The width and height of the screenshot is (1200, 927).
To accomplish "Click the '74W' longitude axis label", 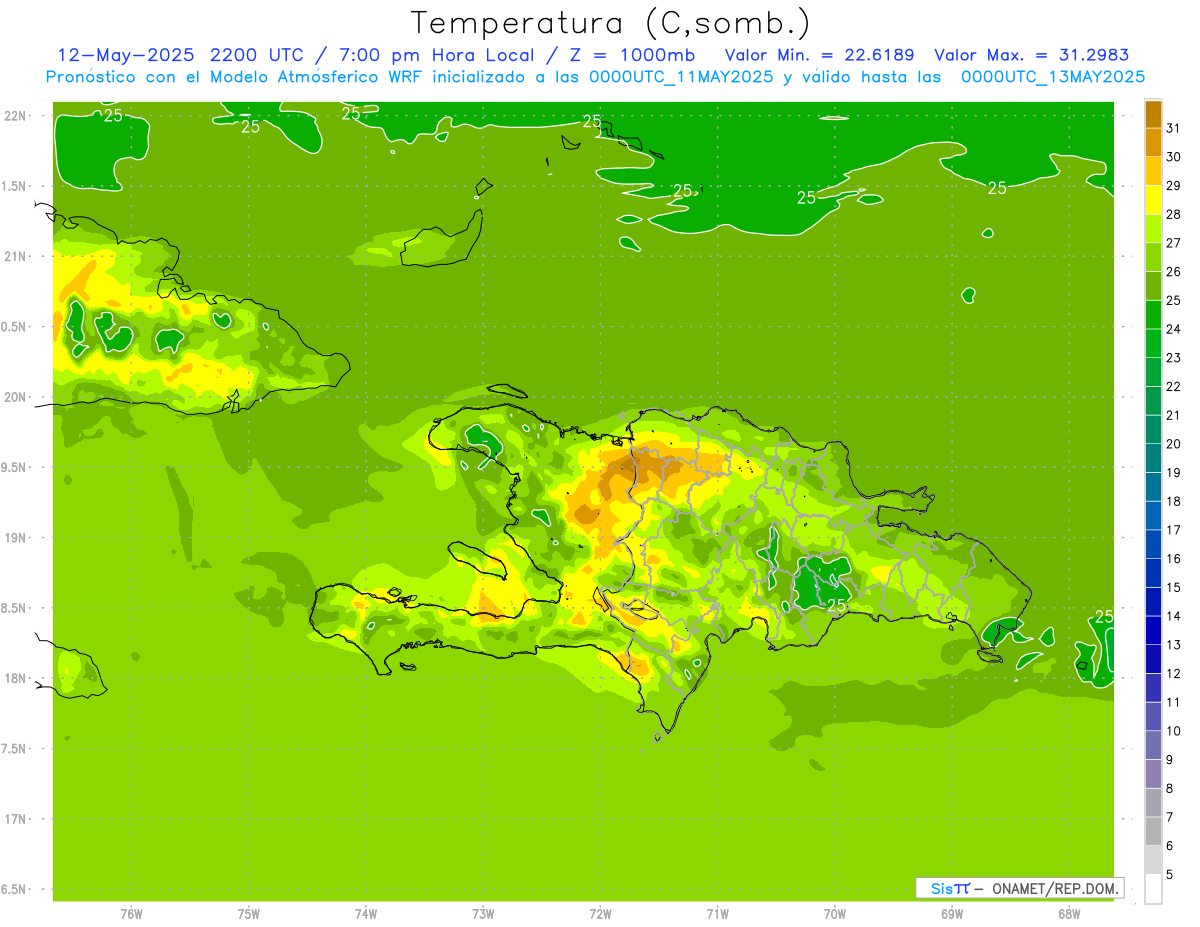I will pos(366,914).
